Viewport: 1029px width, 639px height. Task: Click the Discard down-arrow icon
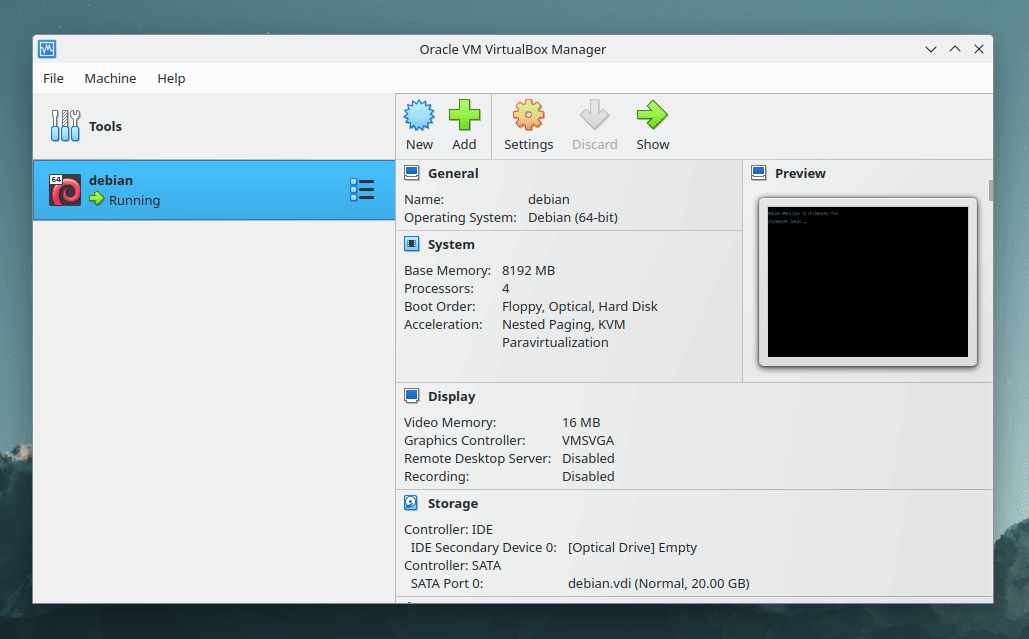(x=595, y=115)
